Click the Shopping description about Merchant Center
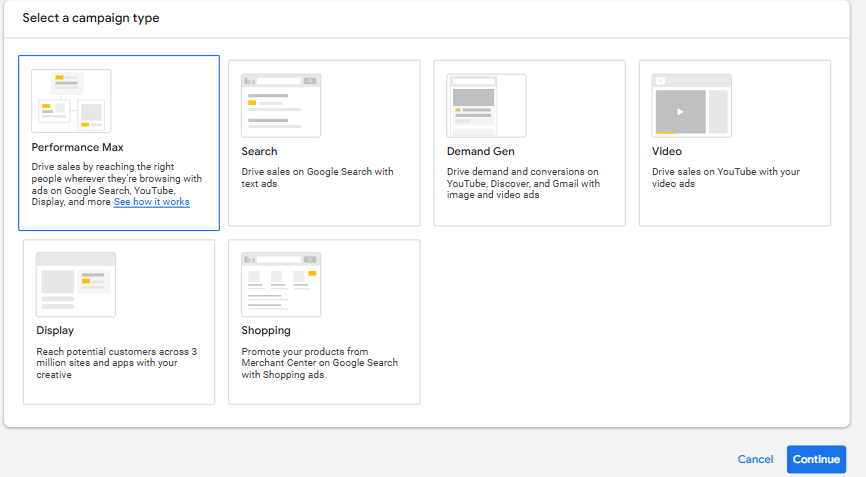Viewport: 866px width, 477px height. 320,363
